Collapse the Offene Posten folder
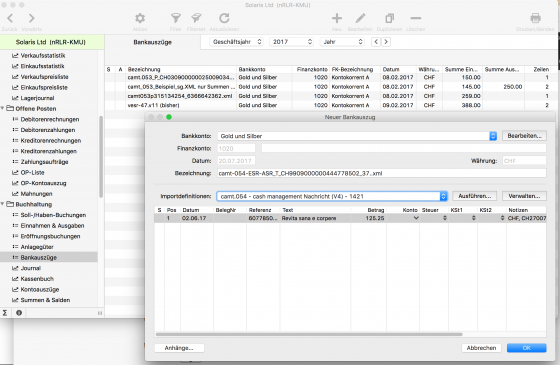Image resolution: width=560 pixels, height=365 pixels. coord(2,108)
